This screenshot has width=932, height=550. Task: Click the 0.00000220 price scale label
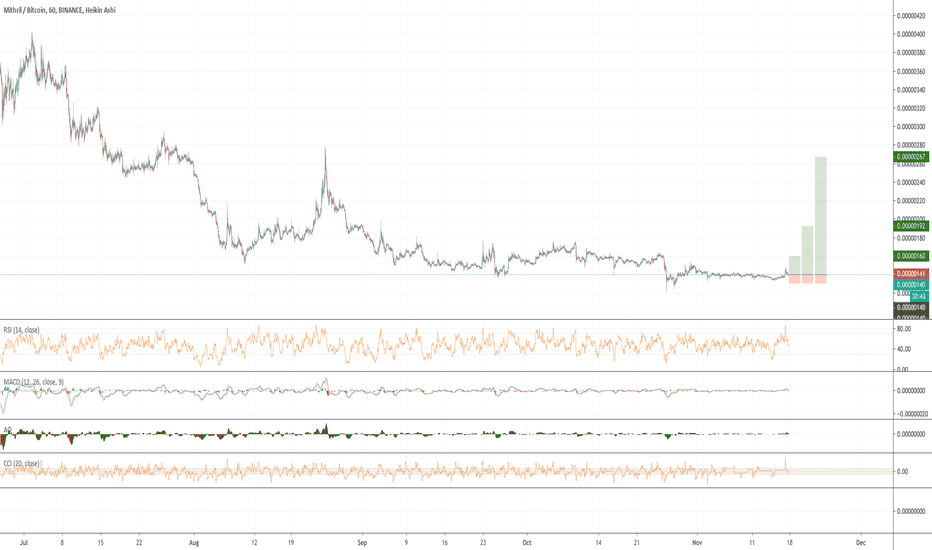tap(911, 201)
